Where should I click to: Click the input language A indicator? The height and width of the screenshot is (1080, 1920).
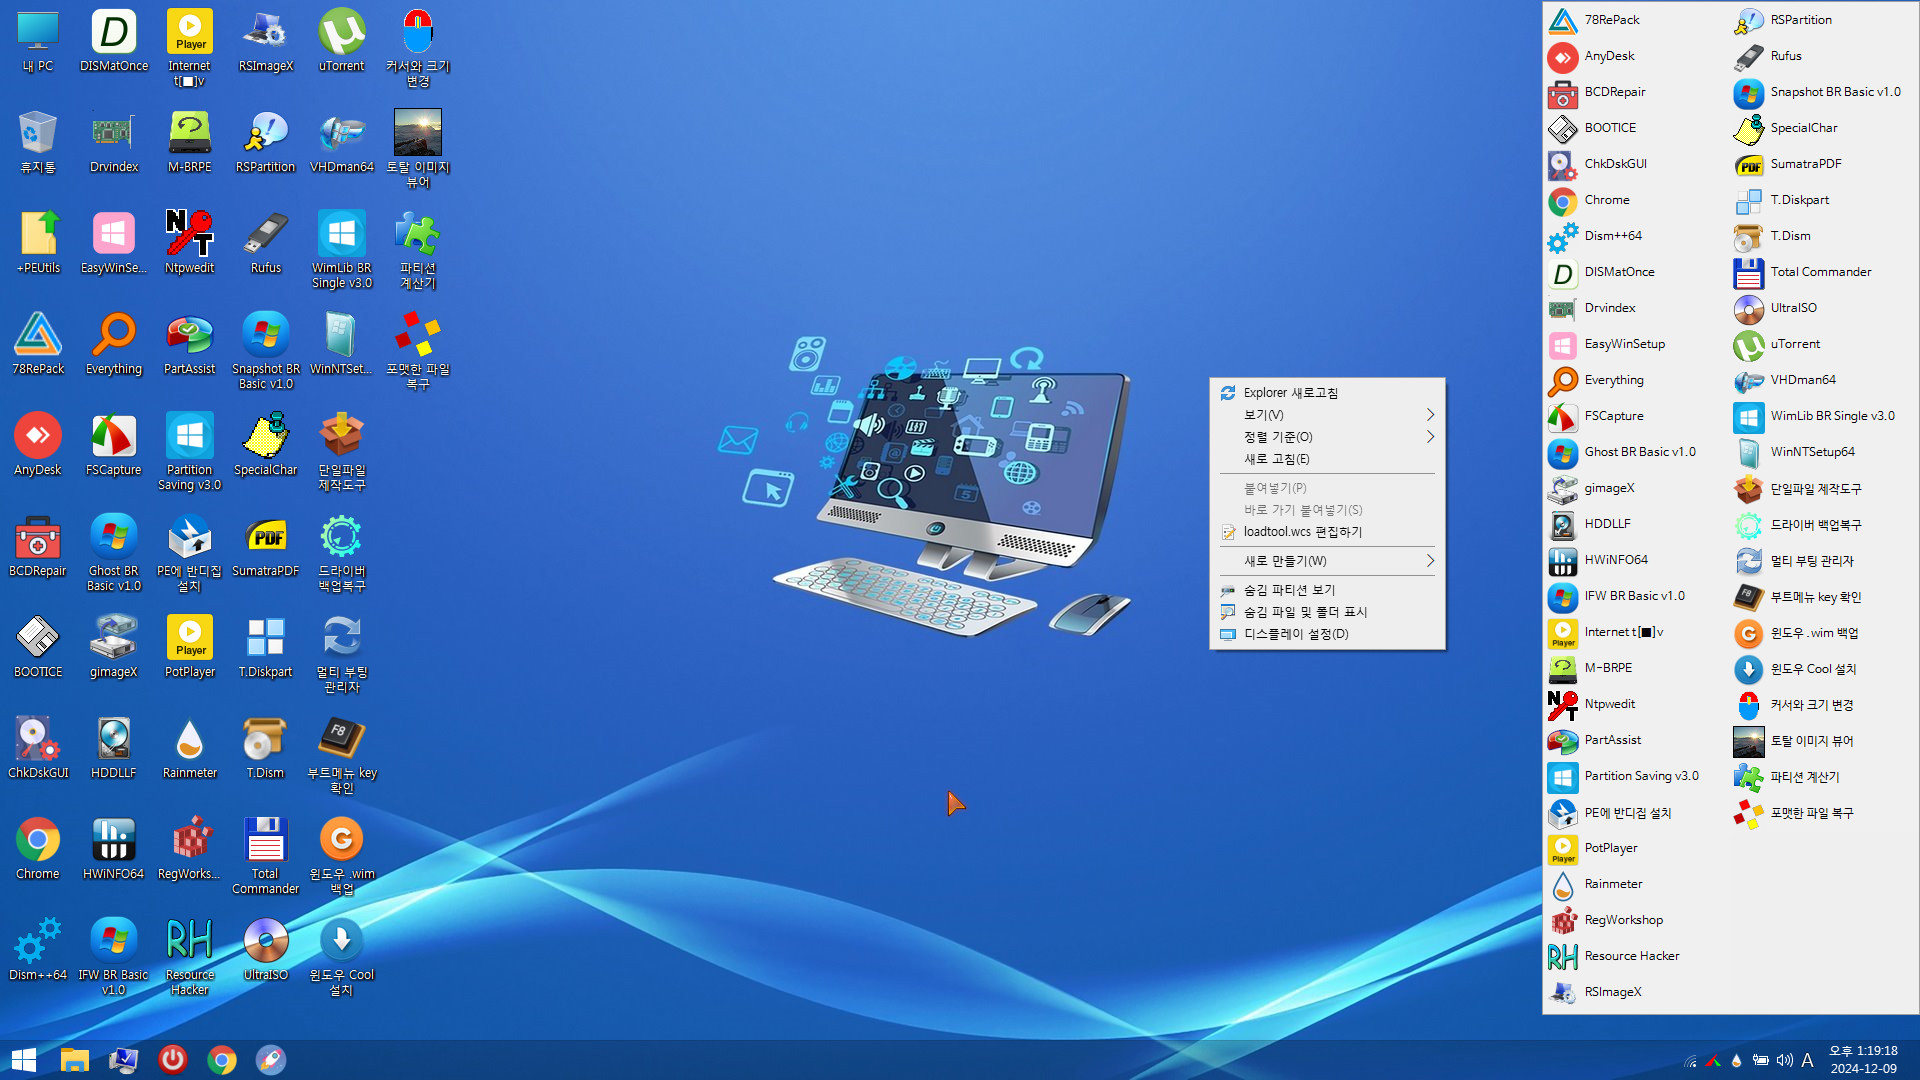click(x=1807, y=1061)
